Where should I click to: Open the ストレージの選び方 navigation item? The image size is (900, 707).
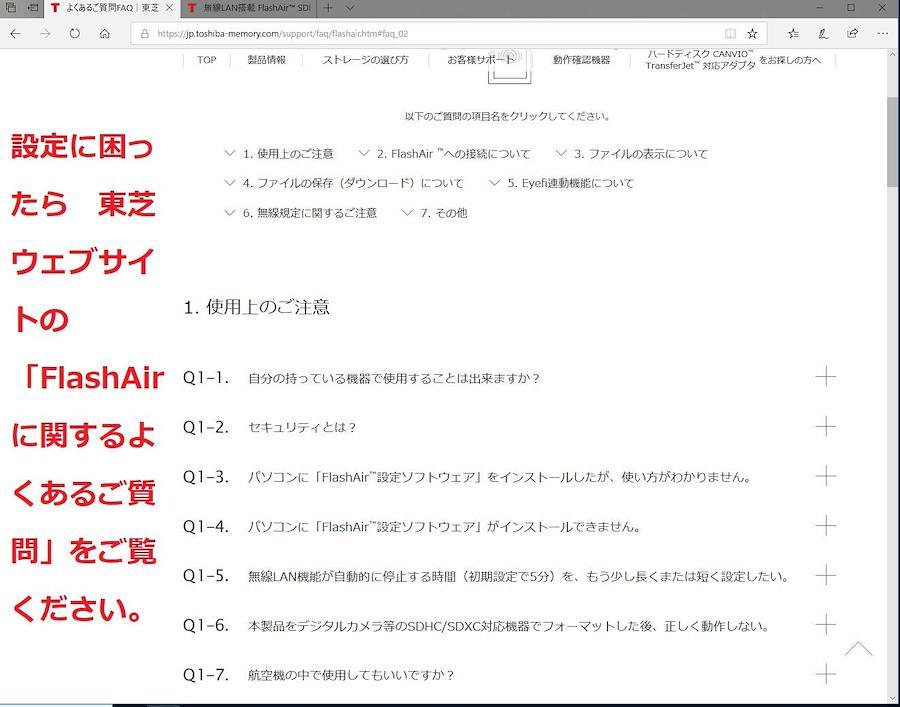click(366, 60)
